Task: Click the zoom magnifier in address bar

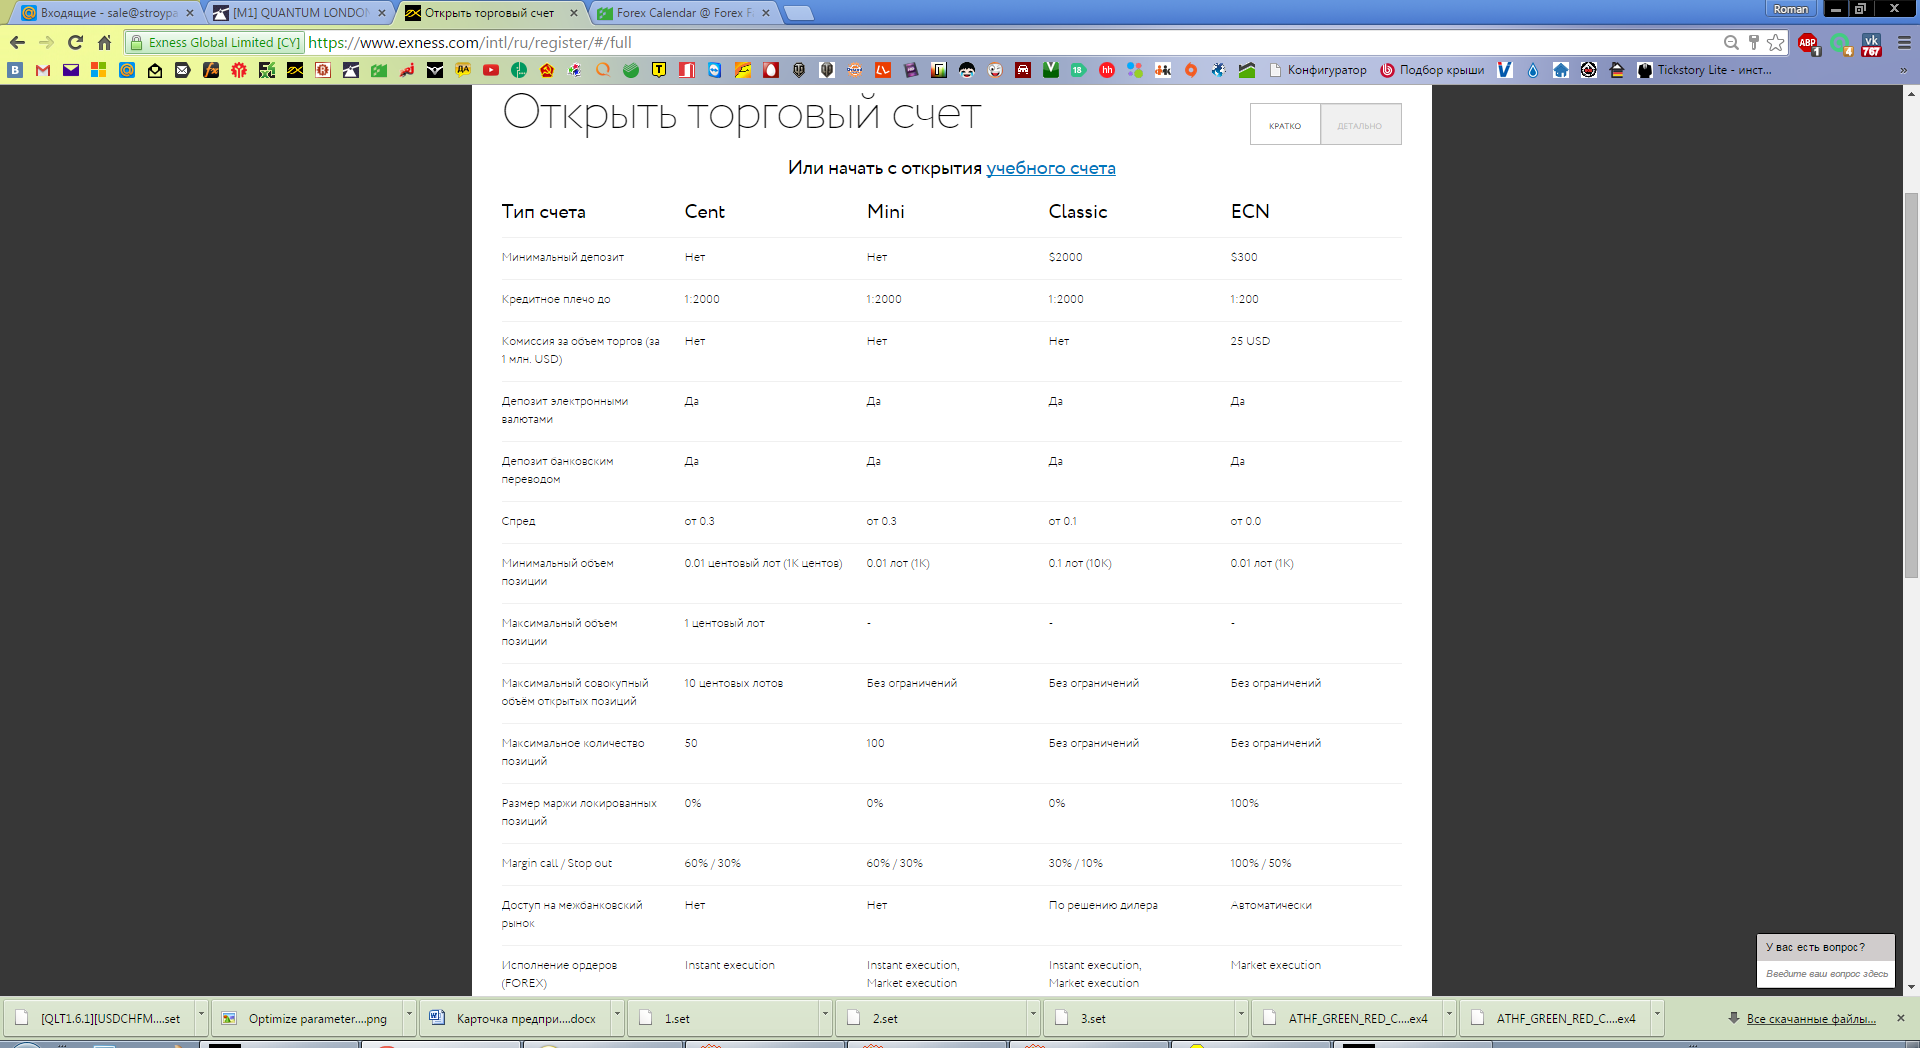Action: (x=1731, y=42)
